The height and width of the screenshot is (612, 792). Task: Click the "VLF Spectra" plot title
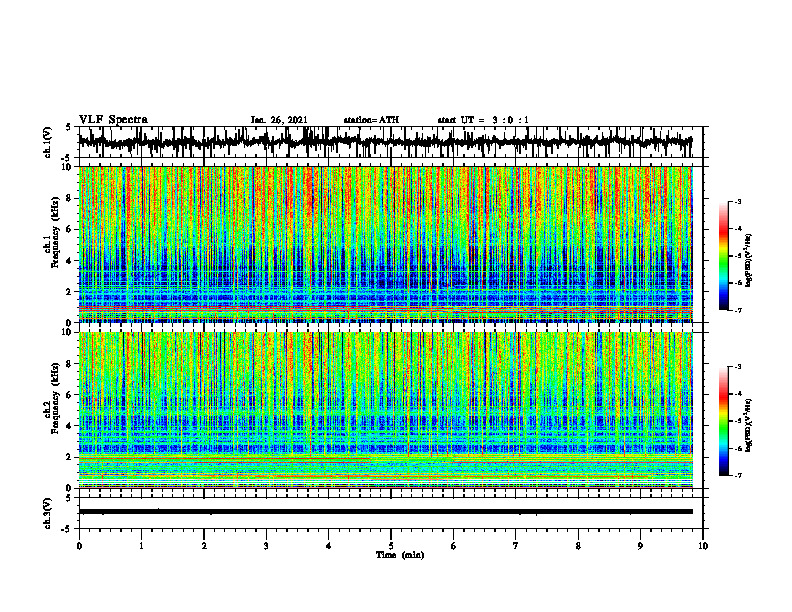click(x=113, y=120)
